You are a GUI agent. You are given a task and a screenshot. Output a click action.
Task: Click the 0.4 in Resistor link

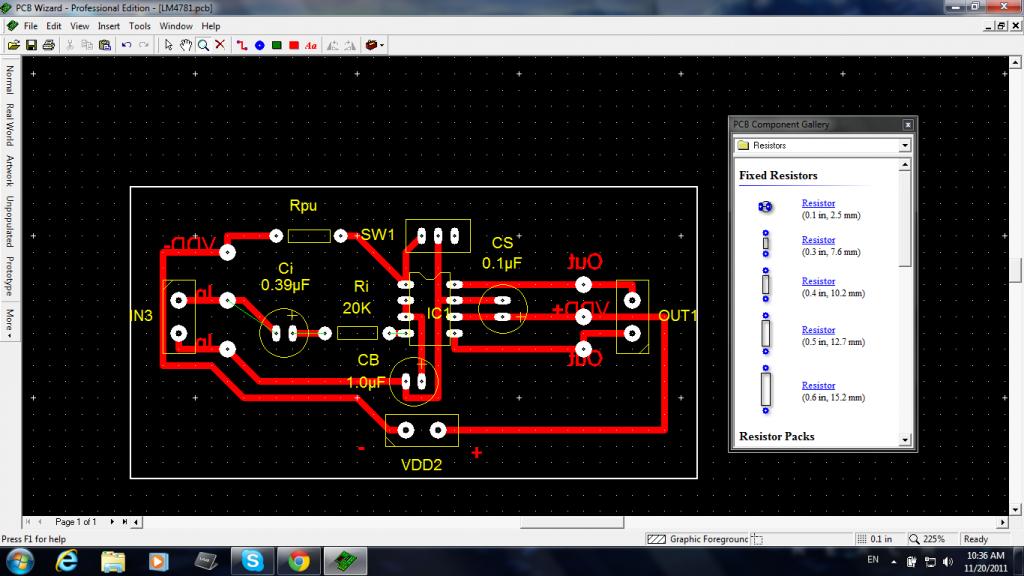pyautogui.click(x=818, y=281)
